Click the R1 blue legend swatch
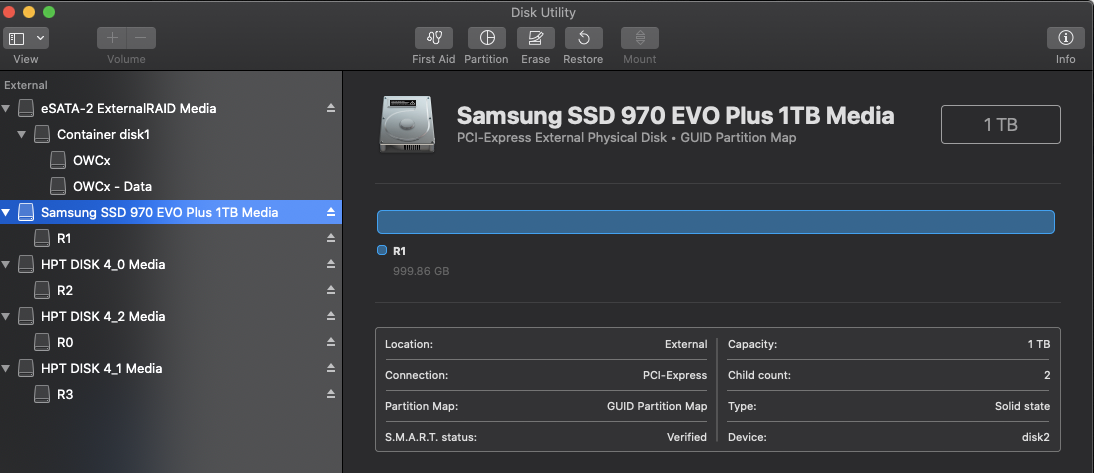 click(x=382, y=250)
